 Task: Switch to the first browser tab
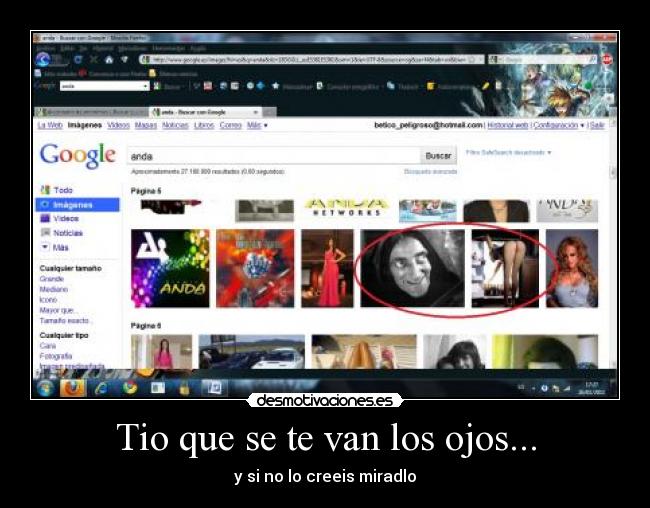point(91,112)
